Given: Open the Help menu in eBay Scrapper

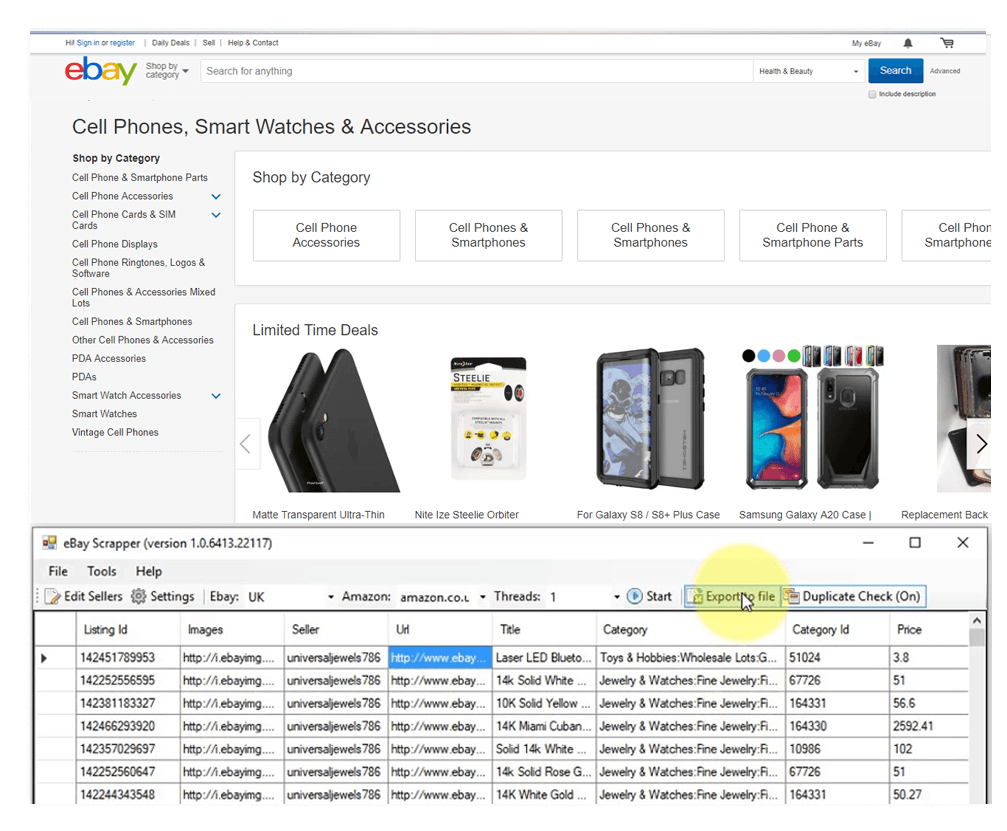Looking at the screenshot, I should (x=148, y=571).
